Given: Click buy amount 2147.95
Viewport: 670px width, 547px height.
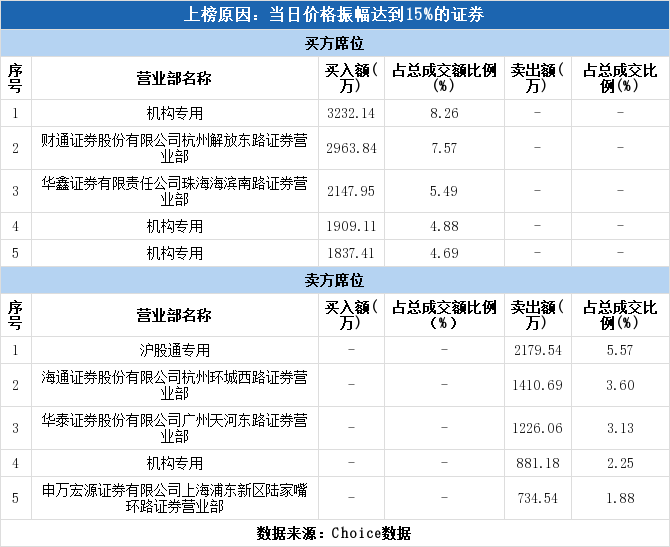Looking at the screenshot, I should [351, 191].
